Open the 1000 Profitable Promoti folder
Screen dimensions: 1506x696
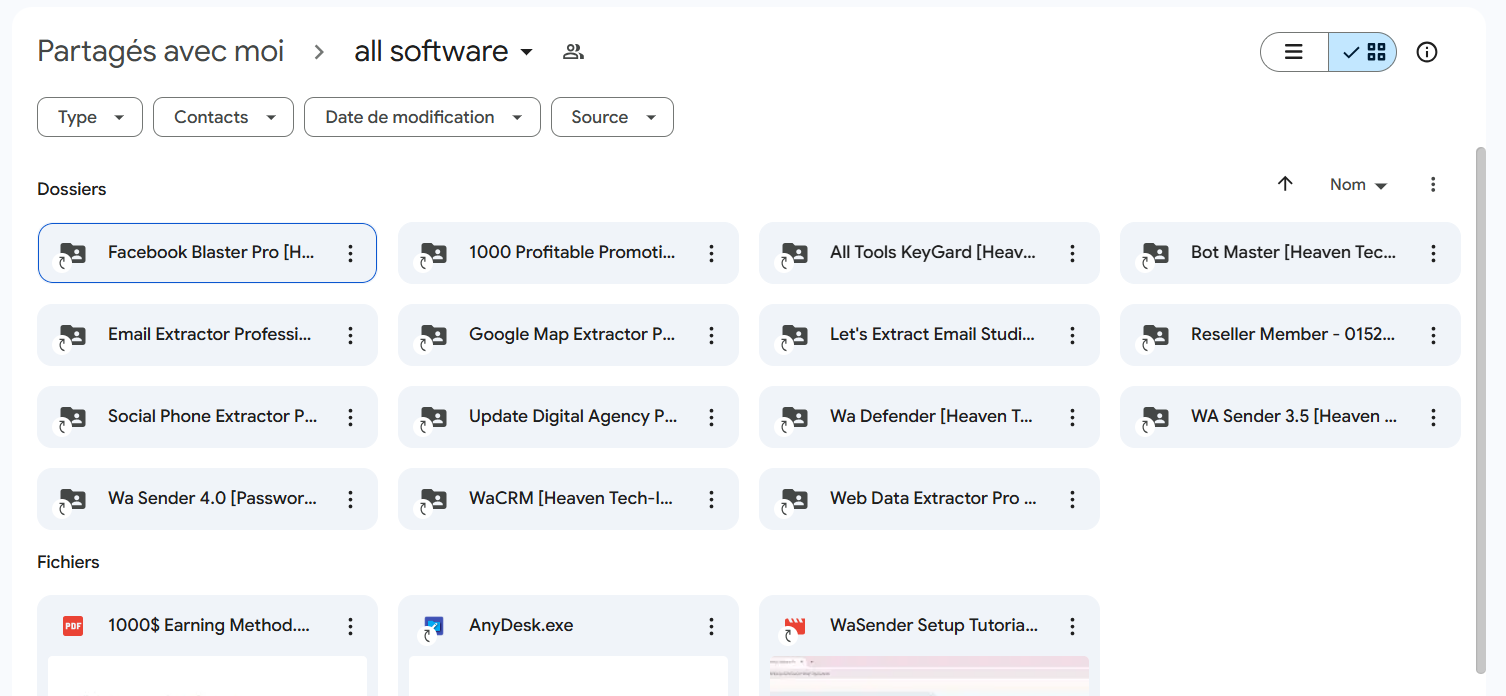tap(568, 253)
